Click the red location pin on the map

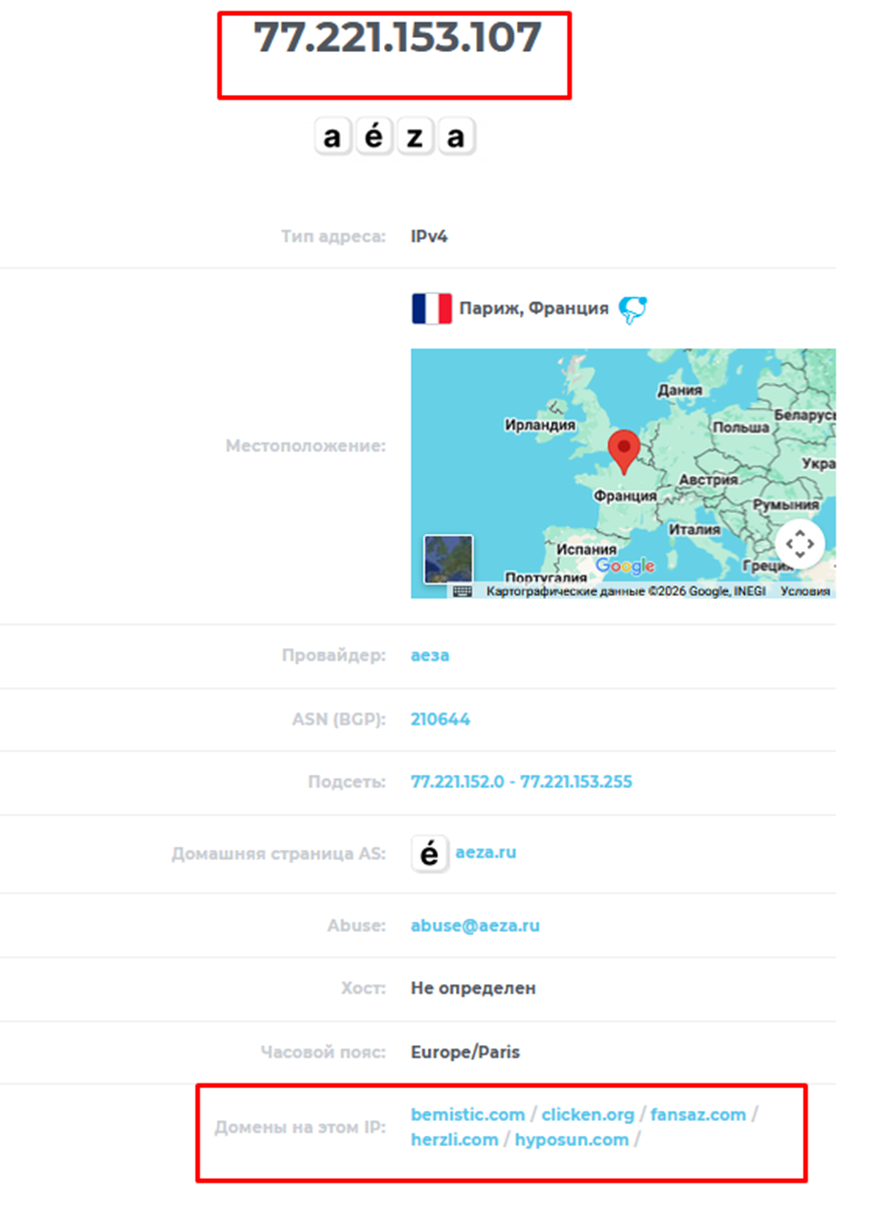coord(624,452)
